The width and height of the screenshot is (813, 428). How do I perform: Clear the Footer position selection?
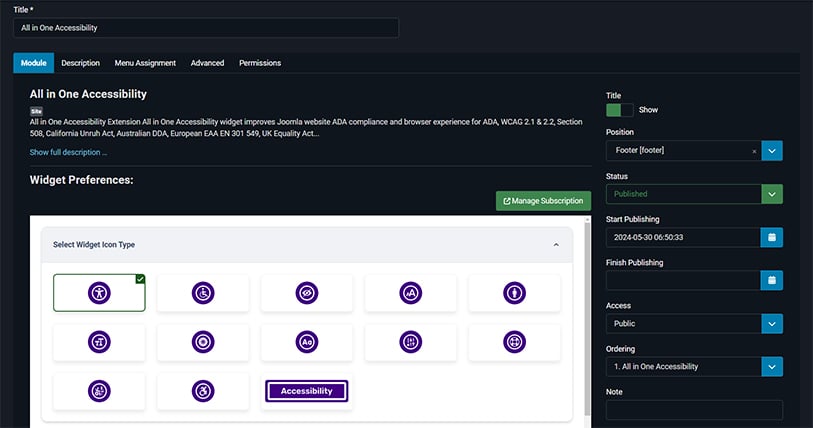[x=754, y=151]
